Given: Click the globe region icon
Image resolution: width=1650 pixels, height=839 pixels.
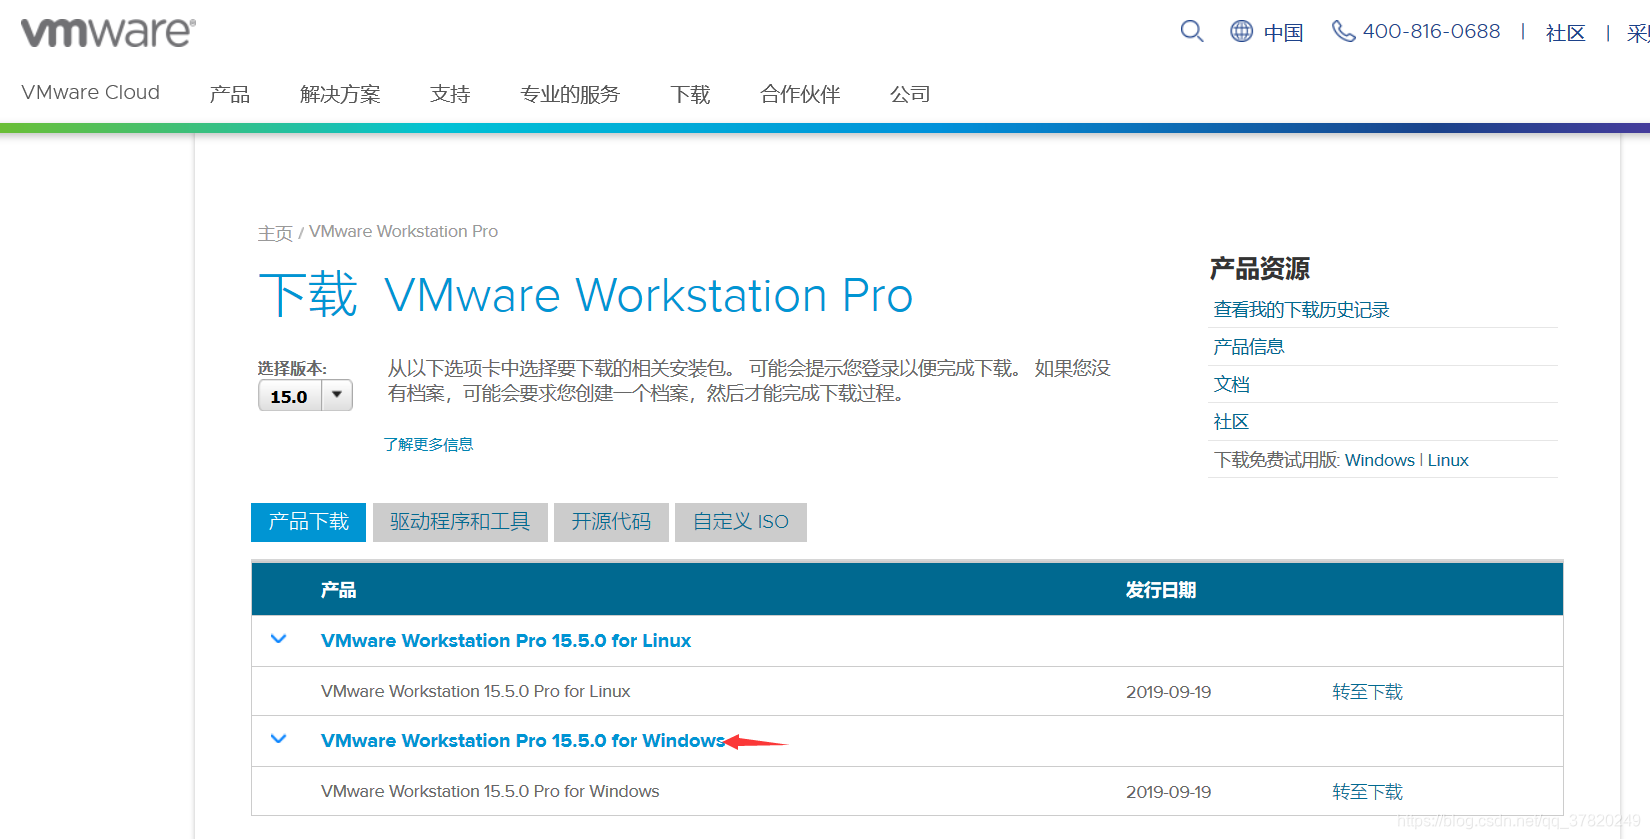Looking at the screenshot, I should pyautogui.click(x=1241, y=31).
